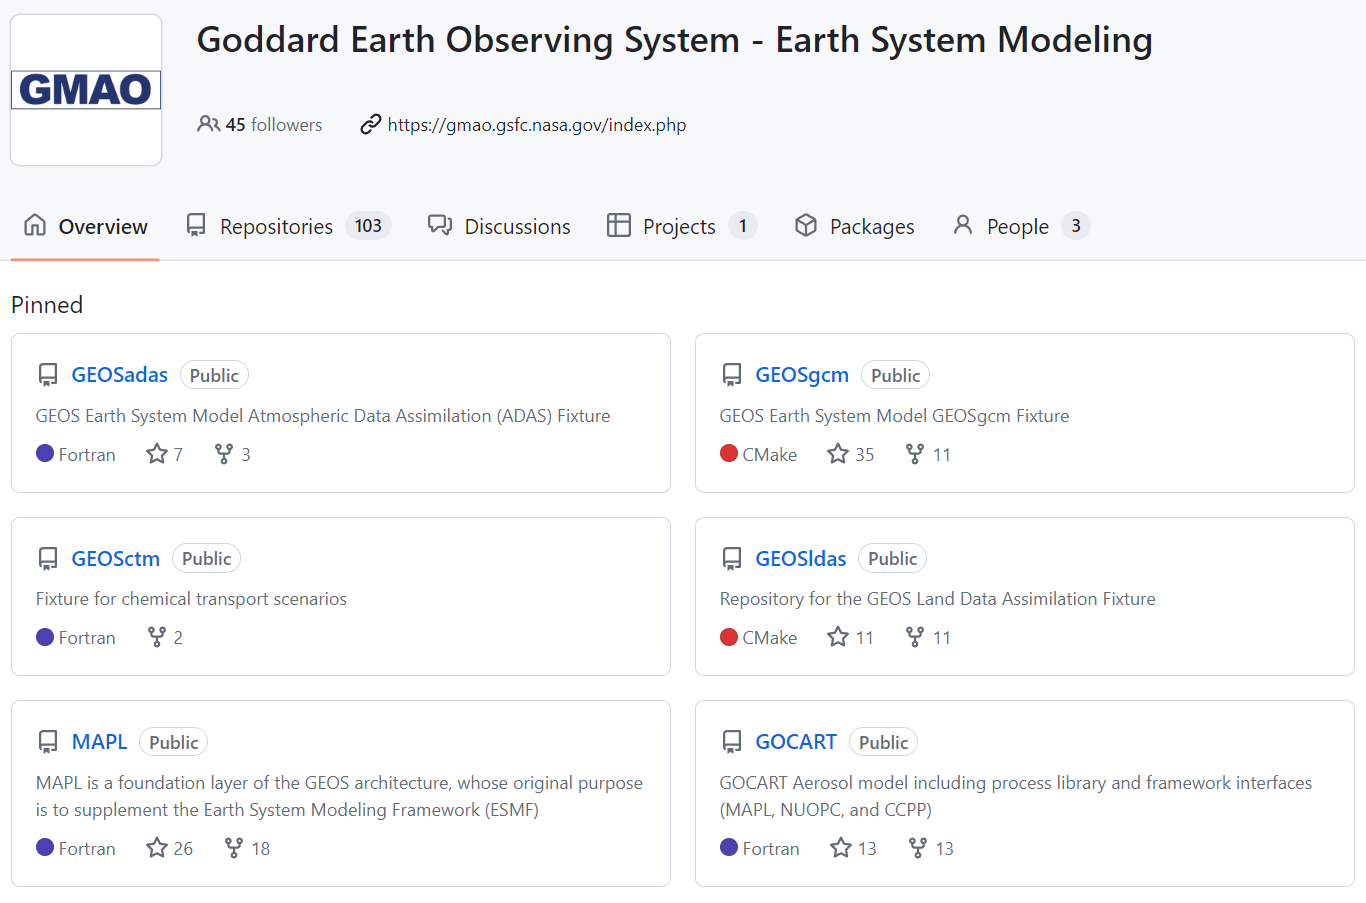This screenshot has width=1366, height=903.
Task: Click the star icon on the GOCART card
Action: 841,848
